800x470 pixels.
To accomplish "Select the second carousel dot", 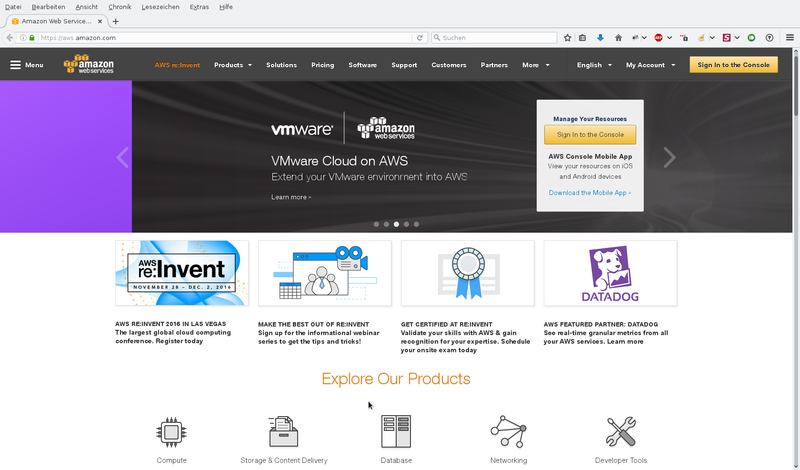I will (386, 225).
